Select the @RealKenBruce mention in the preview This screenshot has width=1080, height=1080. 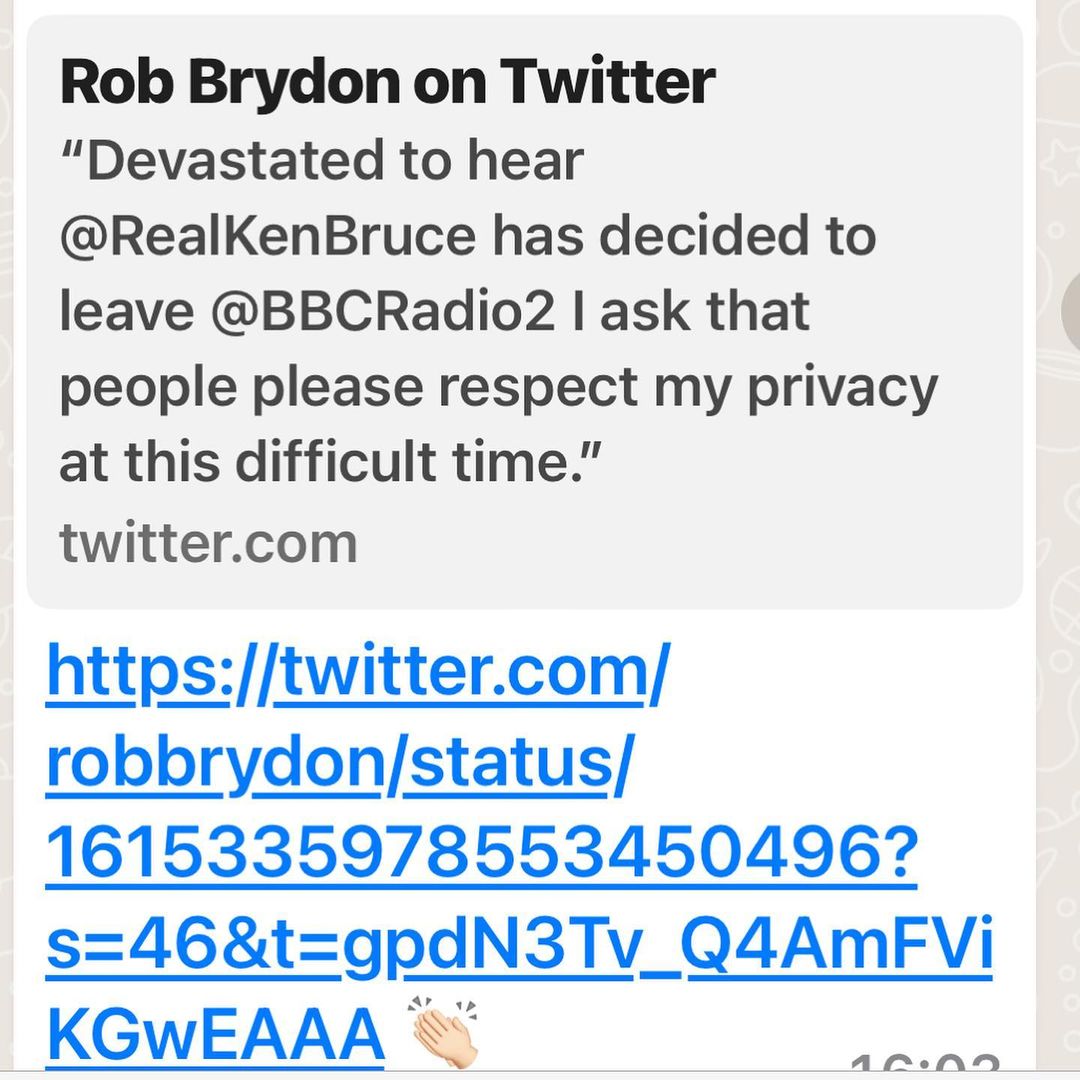click(268, 236)
